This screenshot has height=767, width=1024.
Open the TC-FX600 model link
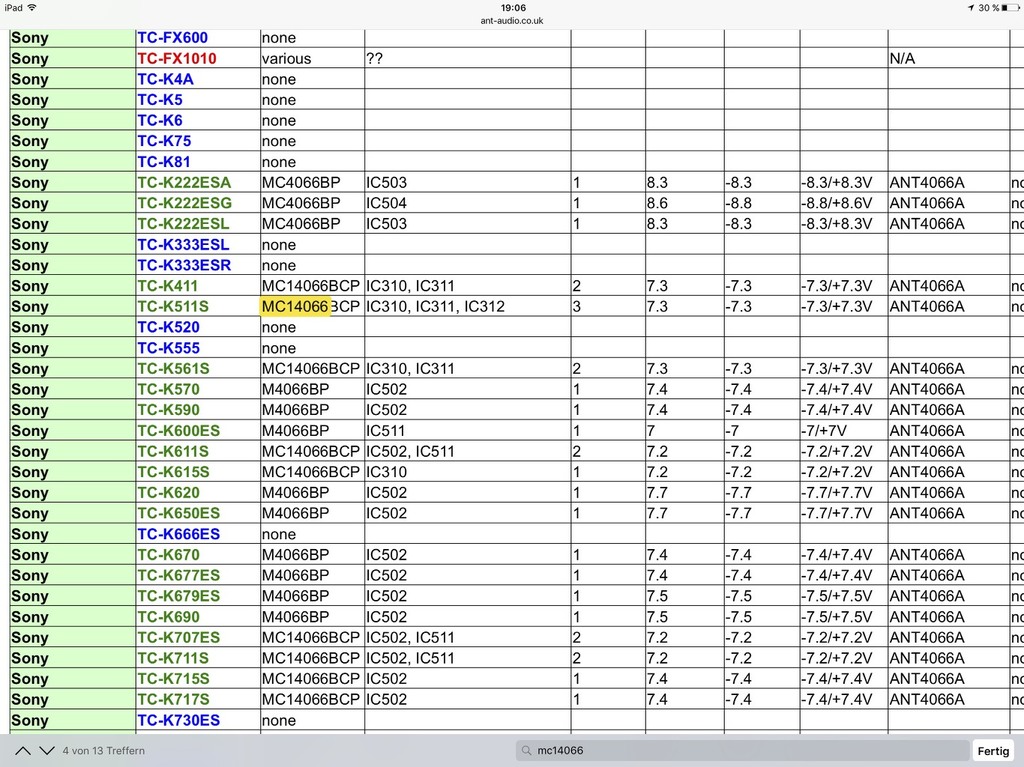[x=172, y=38]
